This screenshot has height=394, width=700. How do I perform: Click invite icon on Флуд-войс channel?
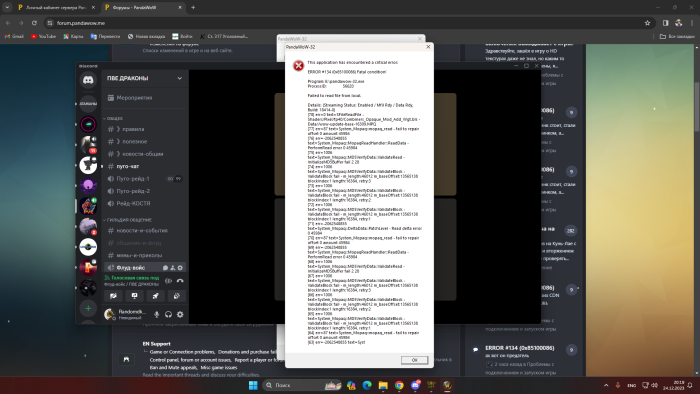pyautogui.click(x=173, y=268)
